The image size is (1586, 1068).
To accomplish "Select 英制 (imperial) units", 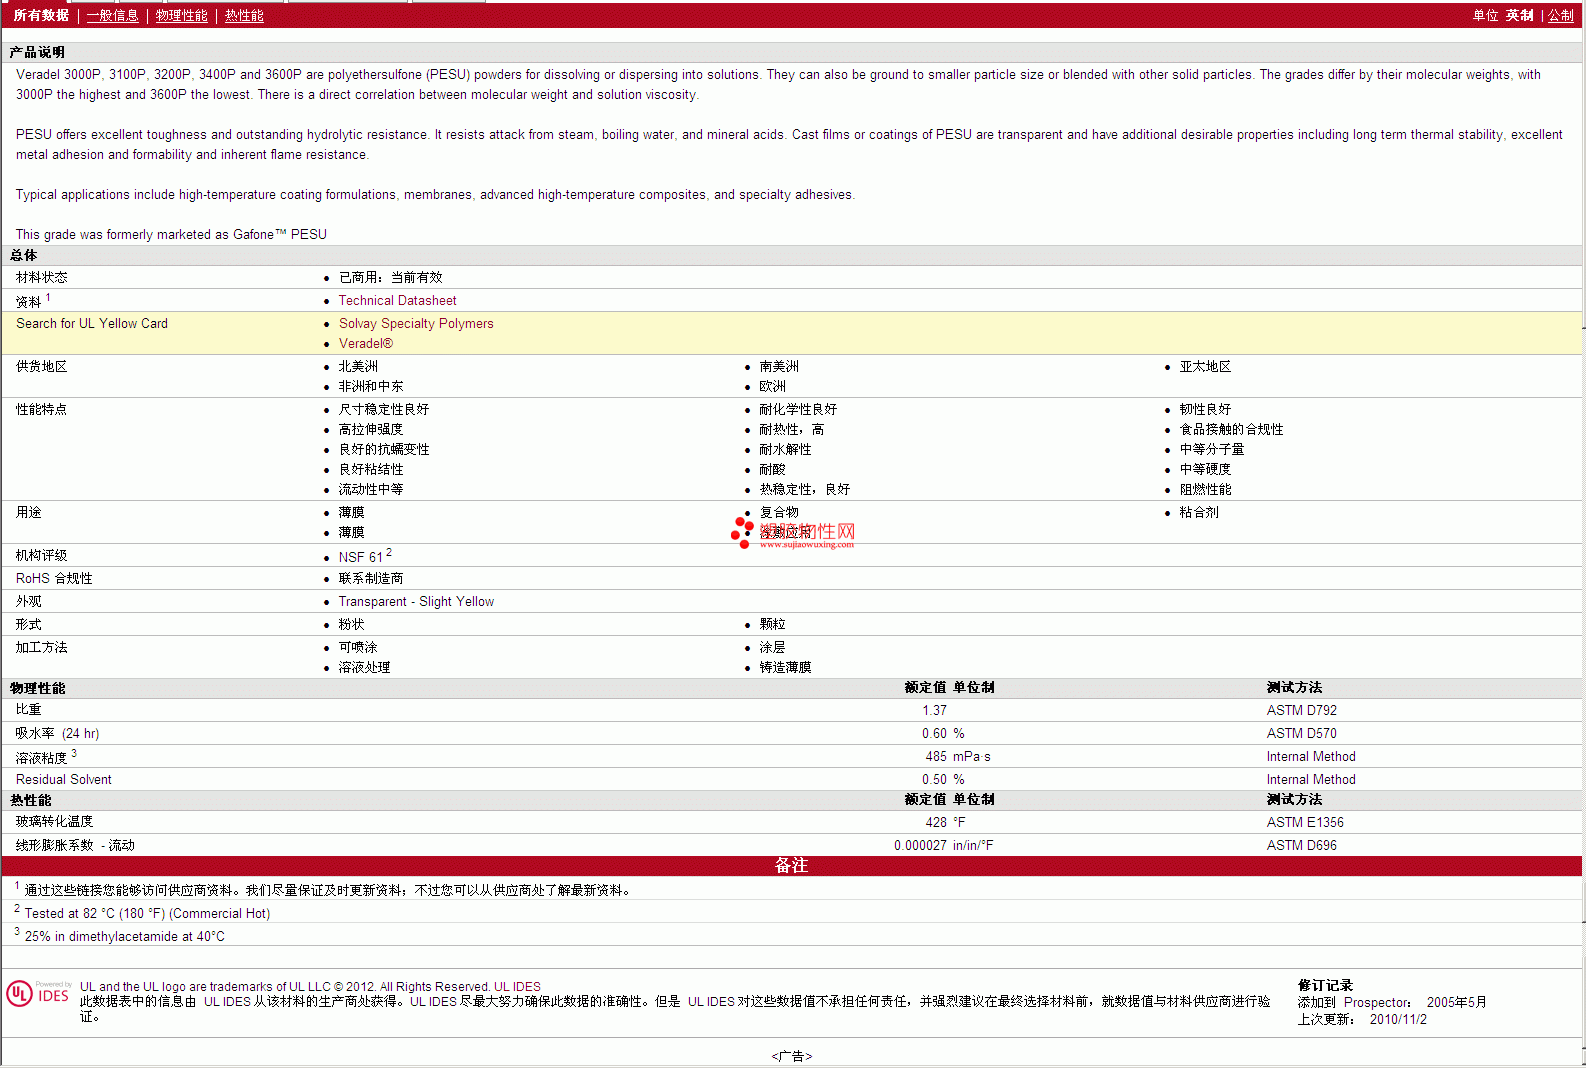I will click(1519, 16).
